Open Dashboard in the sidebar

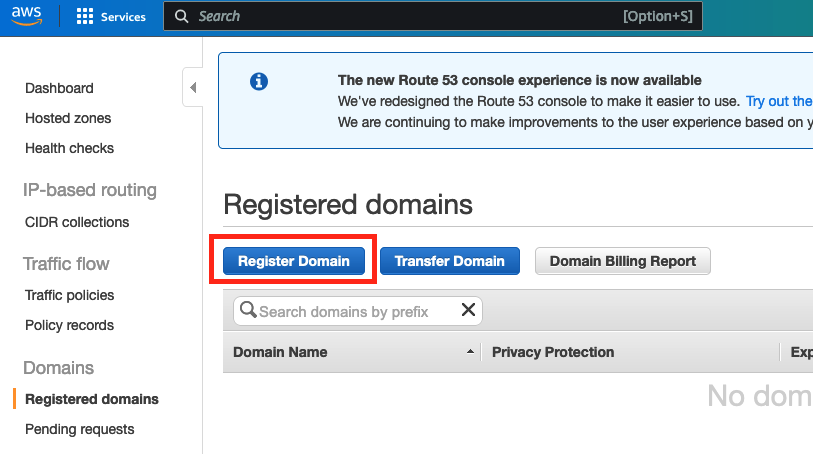click(59, 88)
